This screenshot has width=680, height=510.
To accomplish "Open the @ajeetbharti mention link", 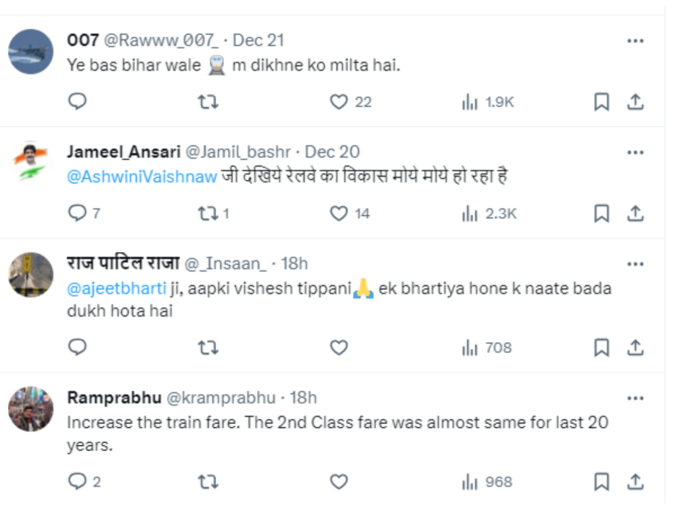I will click(116, 288).
